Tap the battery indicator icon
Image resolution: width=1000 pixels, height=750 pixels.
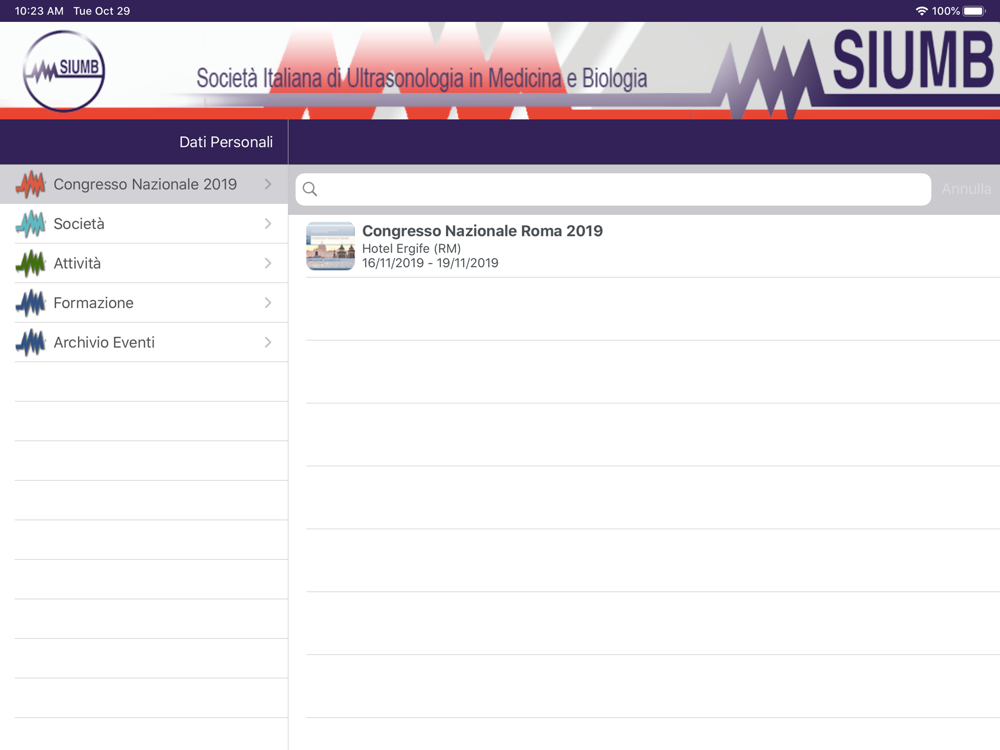[x=974, y=11]
